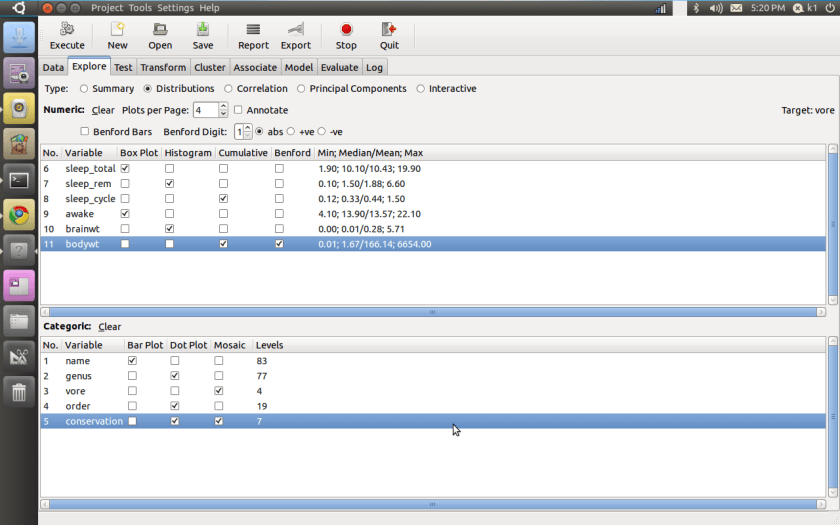Click the Execute toolbar icon
The image size is (840, 525).
click(67, 30)
